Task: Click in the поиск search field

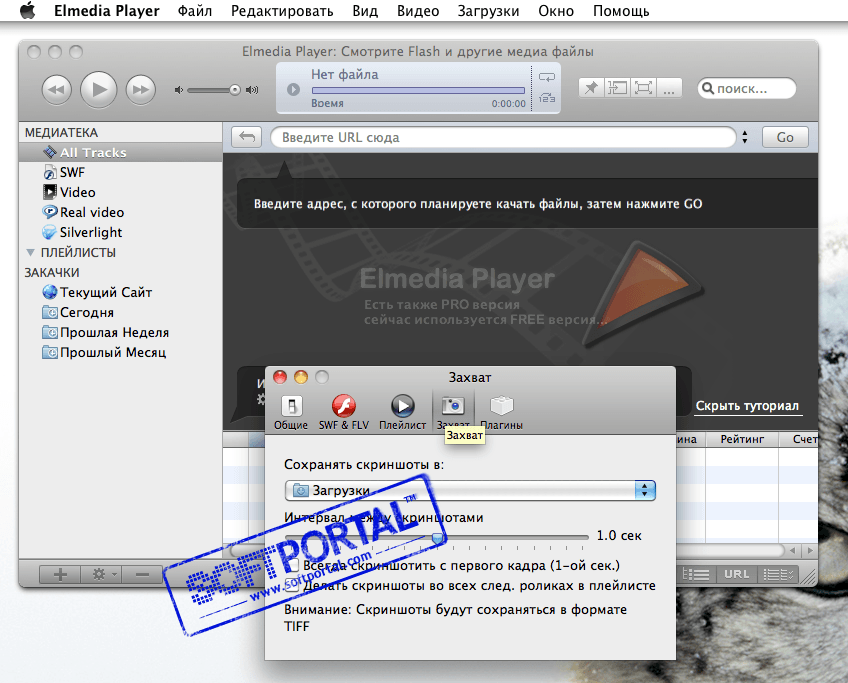Action: (x=746, y=88)
